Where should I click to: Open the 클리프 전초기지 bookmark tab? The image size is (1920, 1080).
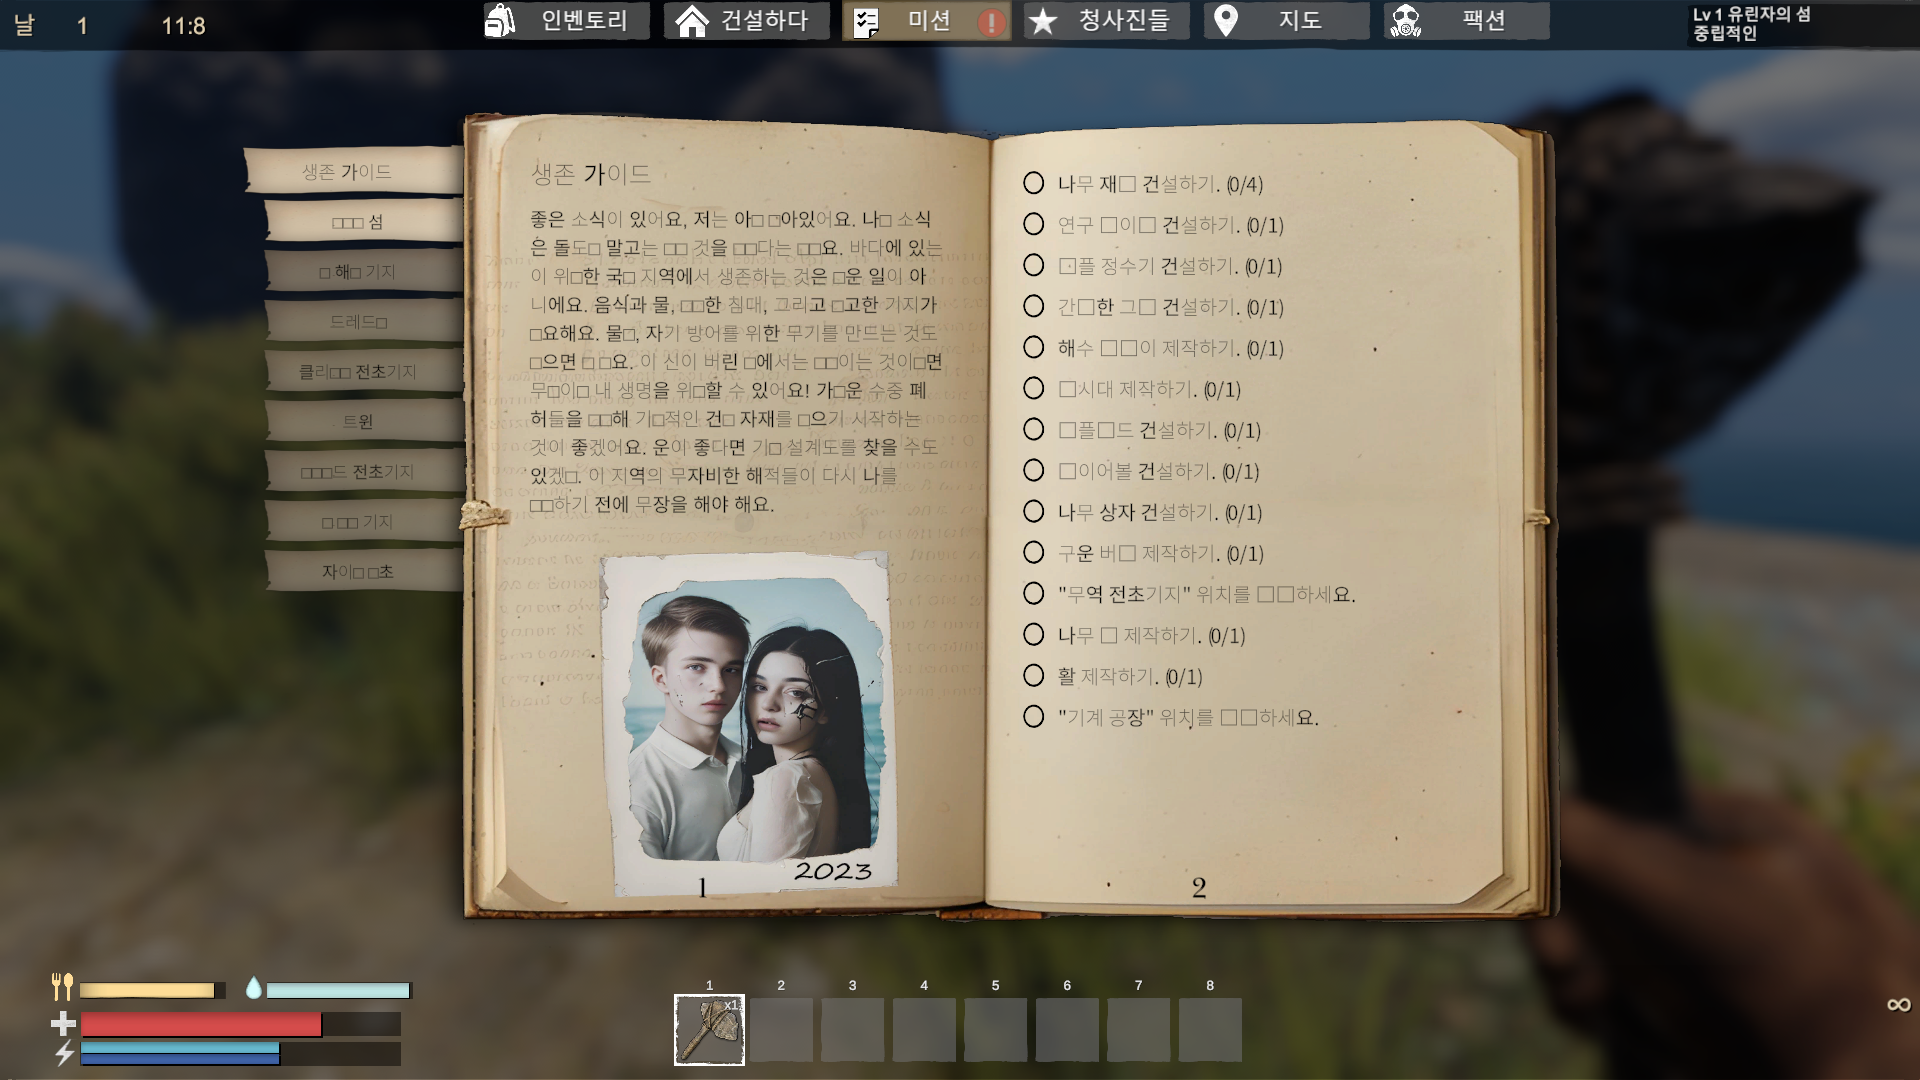pos(358,372)
